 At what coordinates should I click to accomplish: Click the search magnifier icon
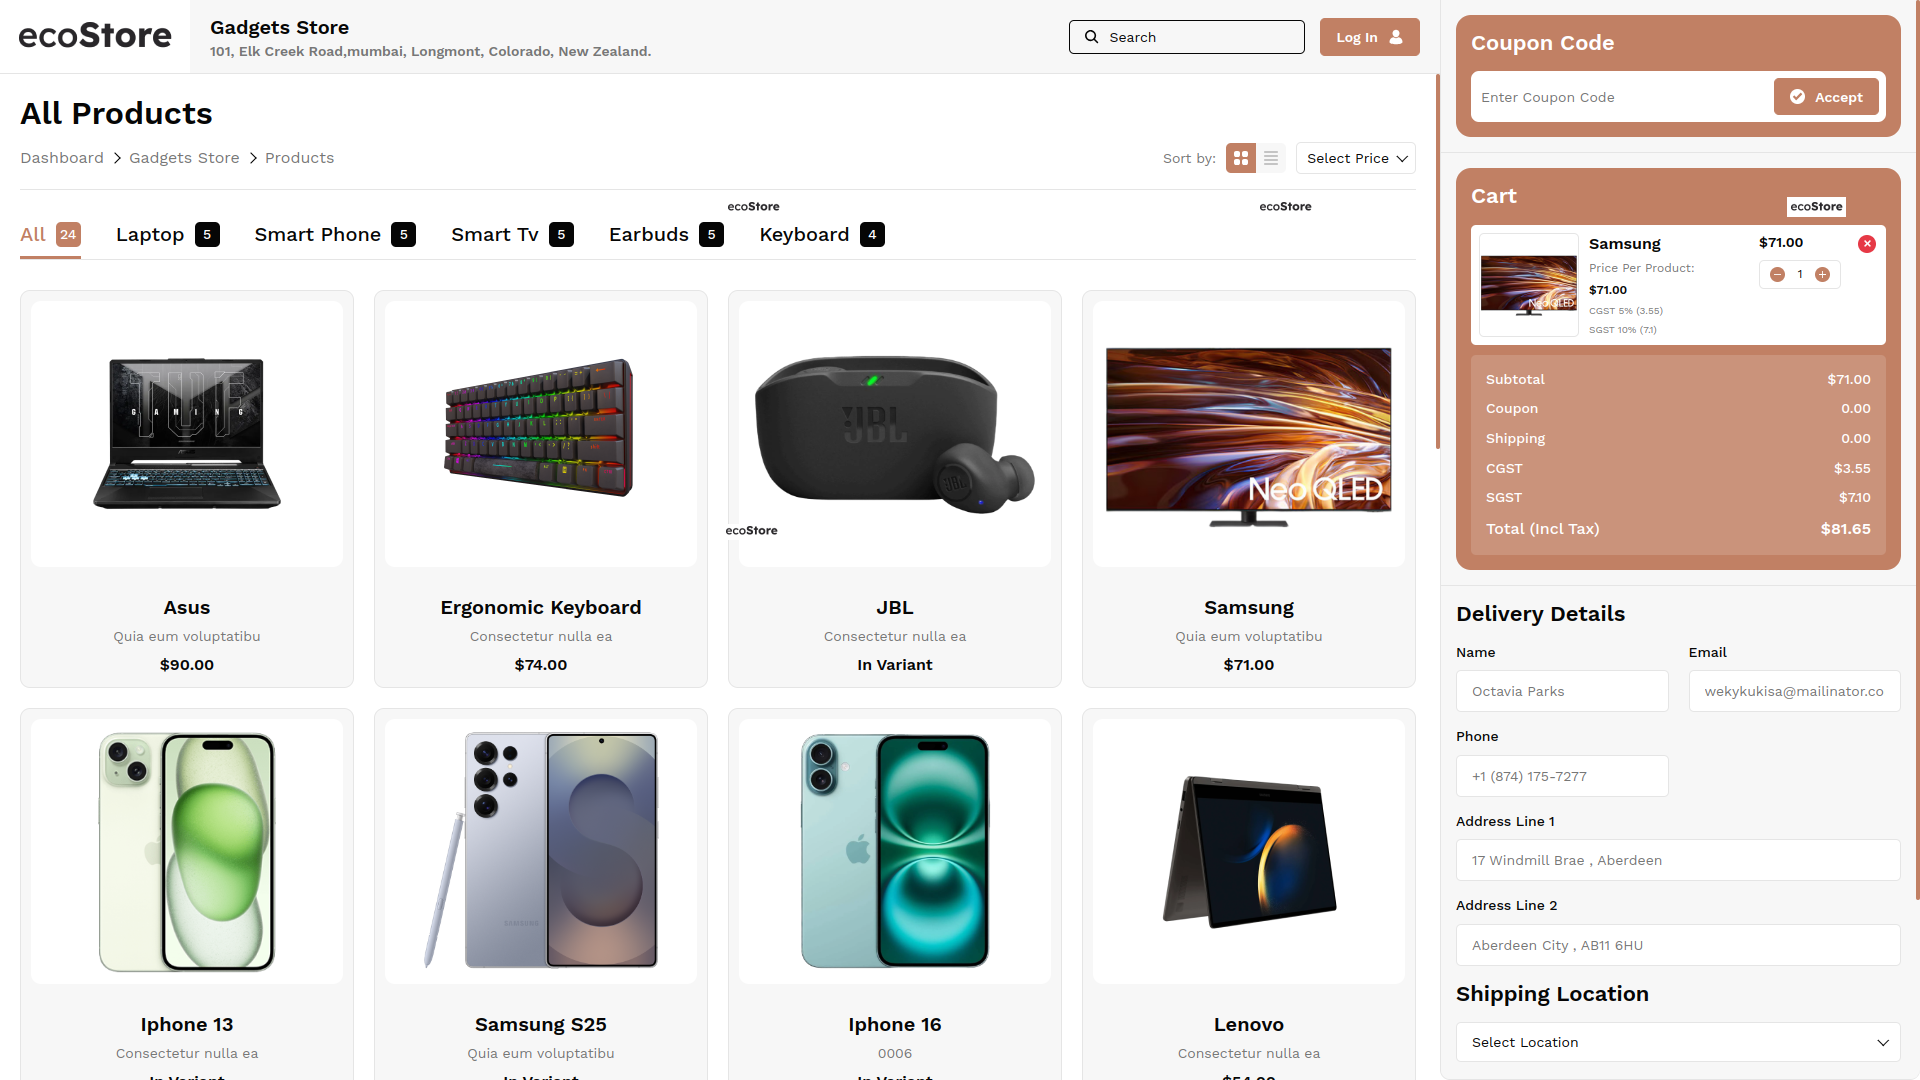pos(1092,37)
